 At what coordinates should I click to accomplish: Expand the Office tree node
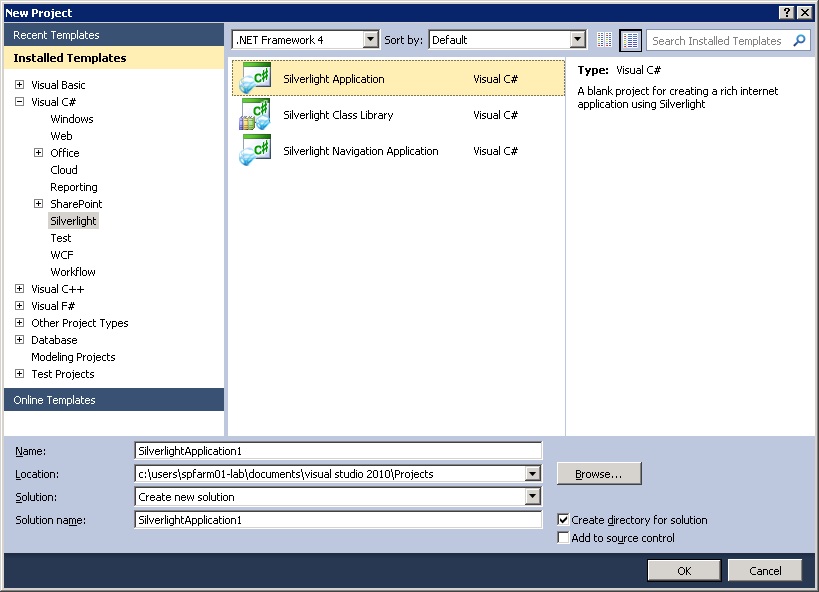38,153
